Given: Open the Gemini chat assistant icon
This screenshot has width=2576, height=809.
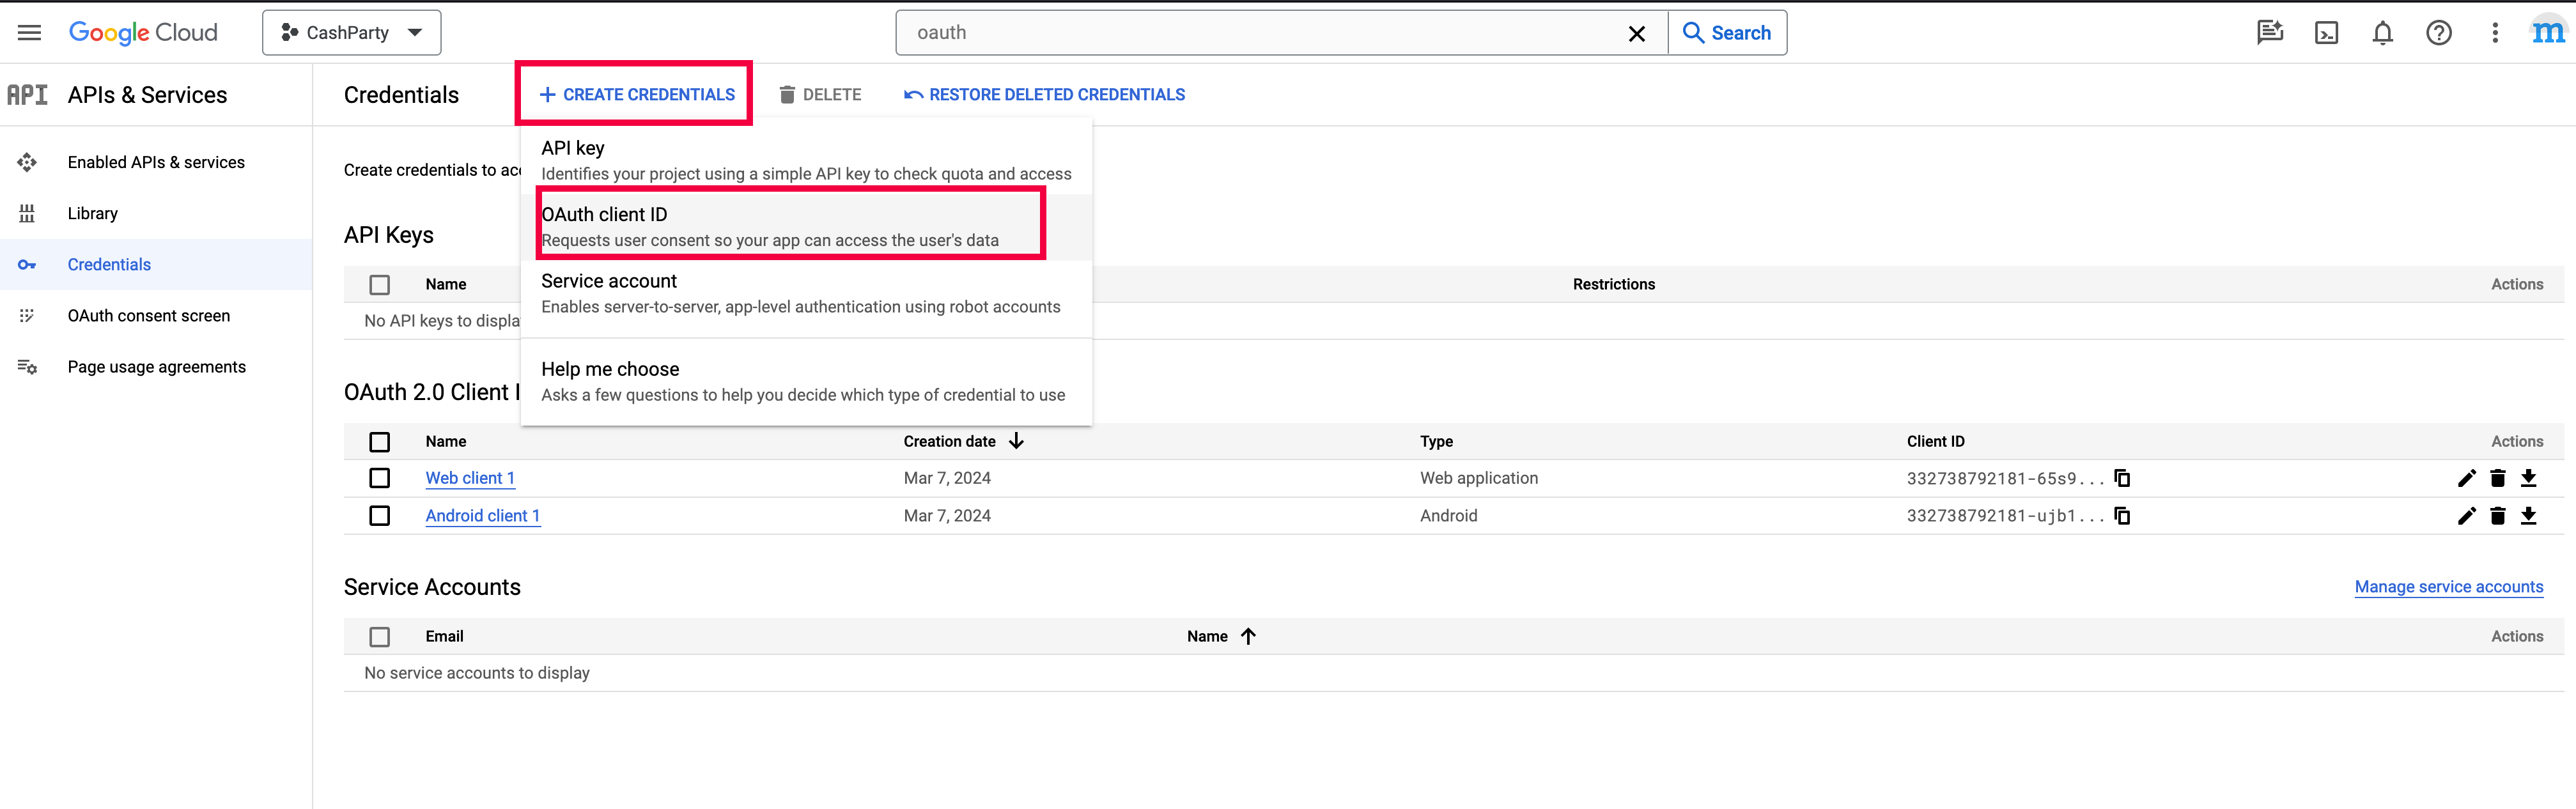Looking at the screenshot, I should coord(2270,33).
